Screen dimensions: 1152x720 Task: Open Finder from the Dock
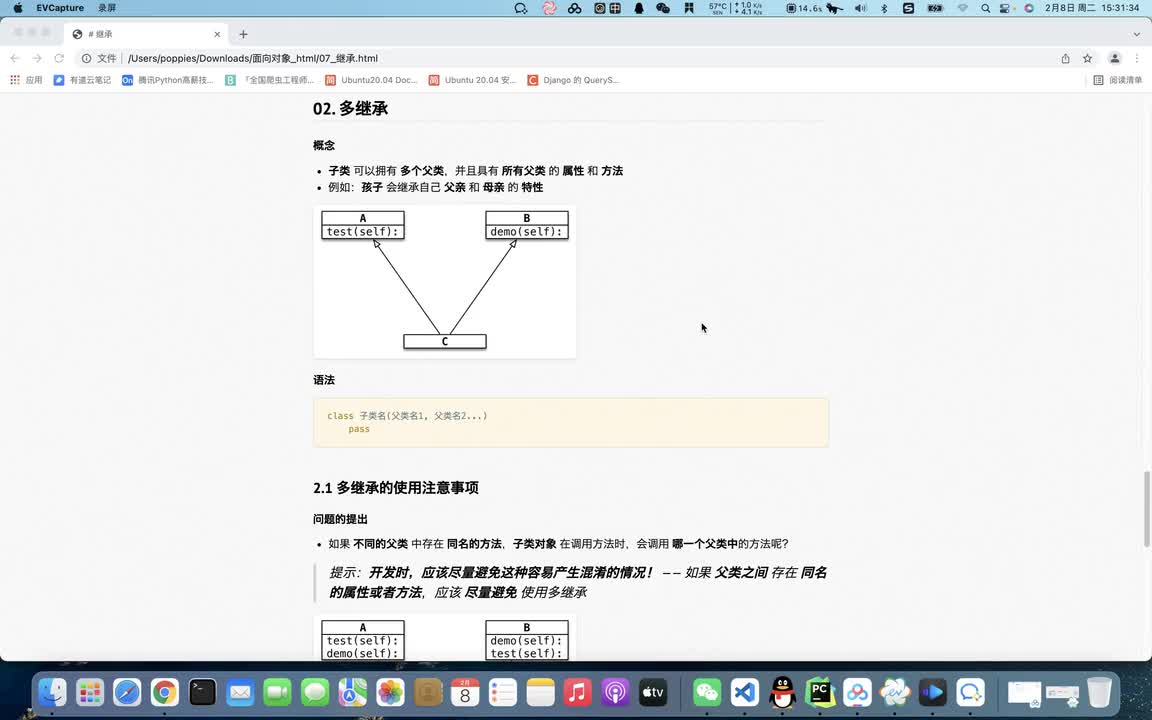(52, 692)
